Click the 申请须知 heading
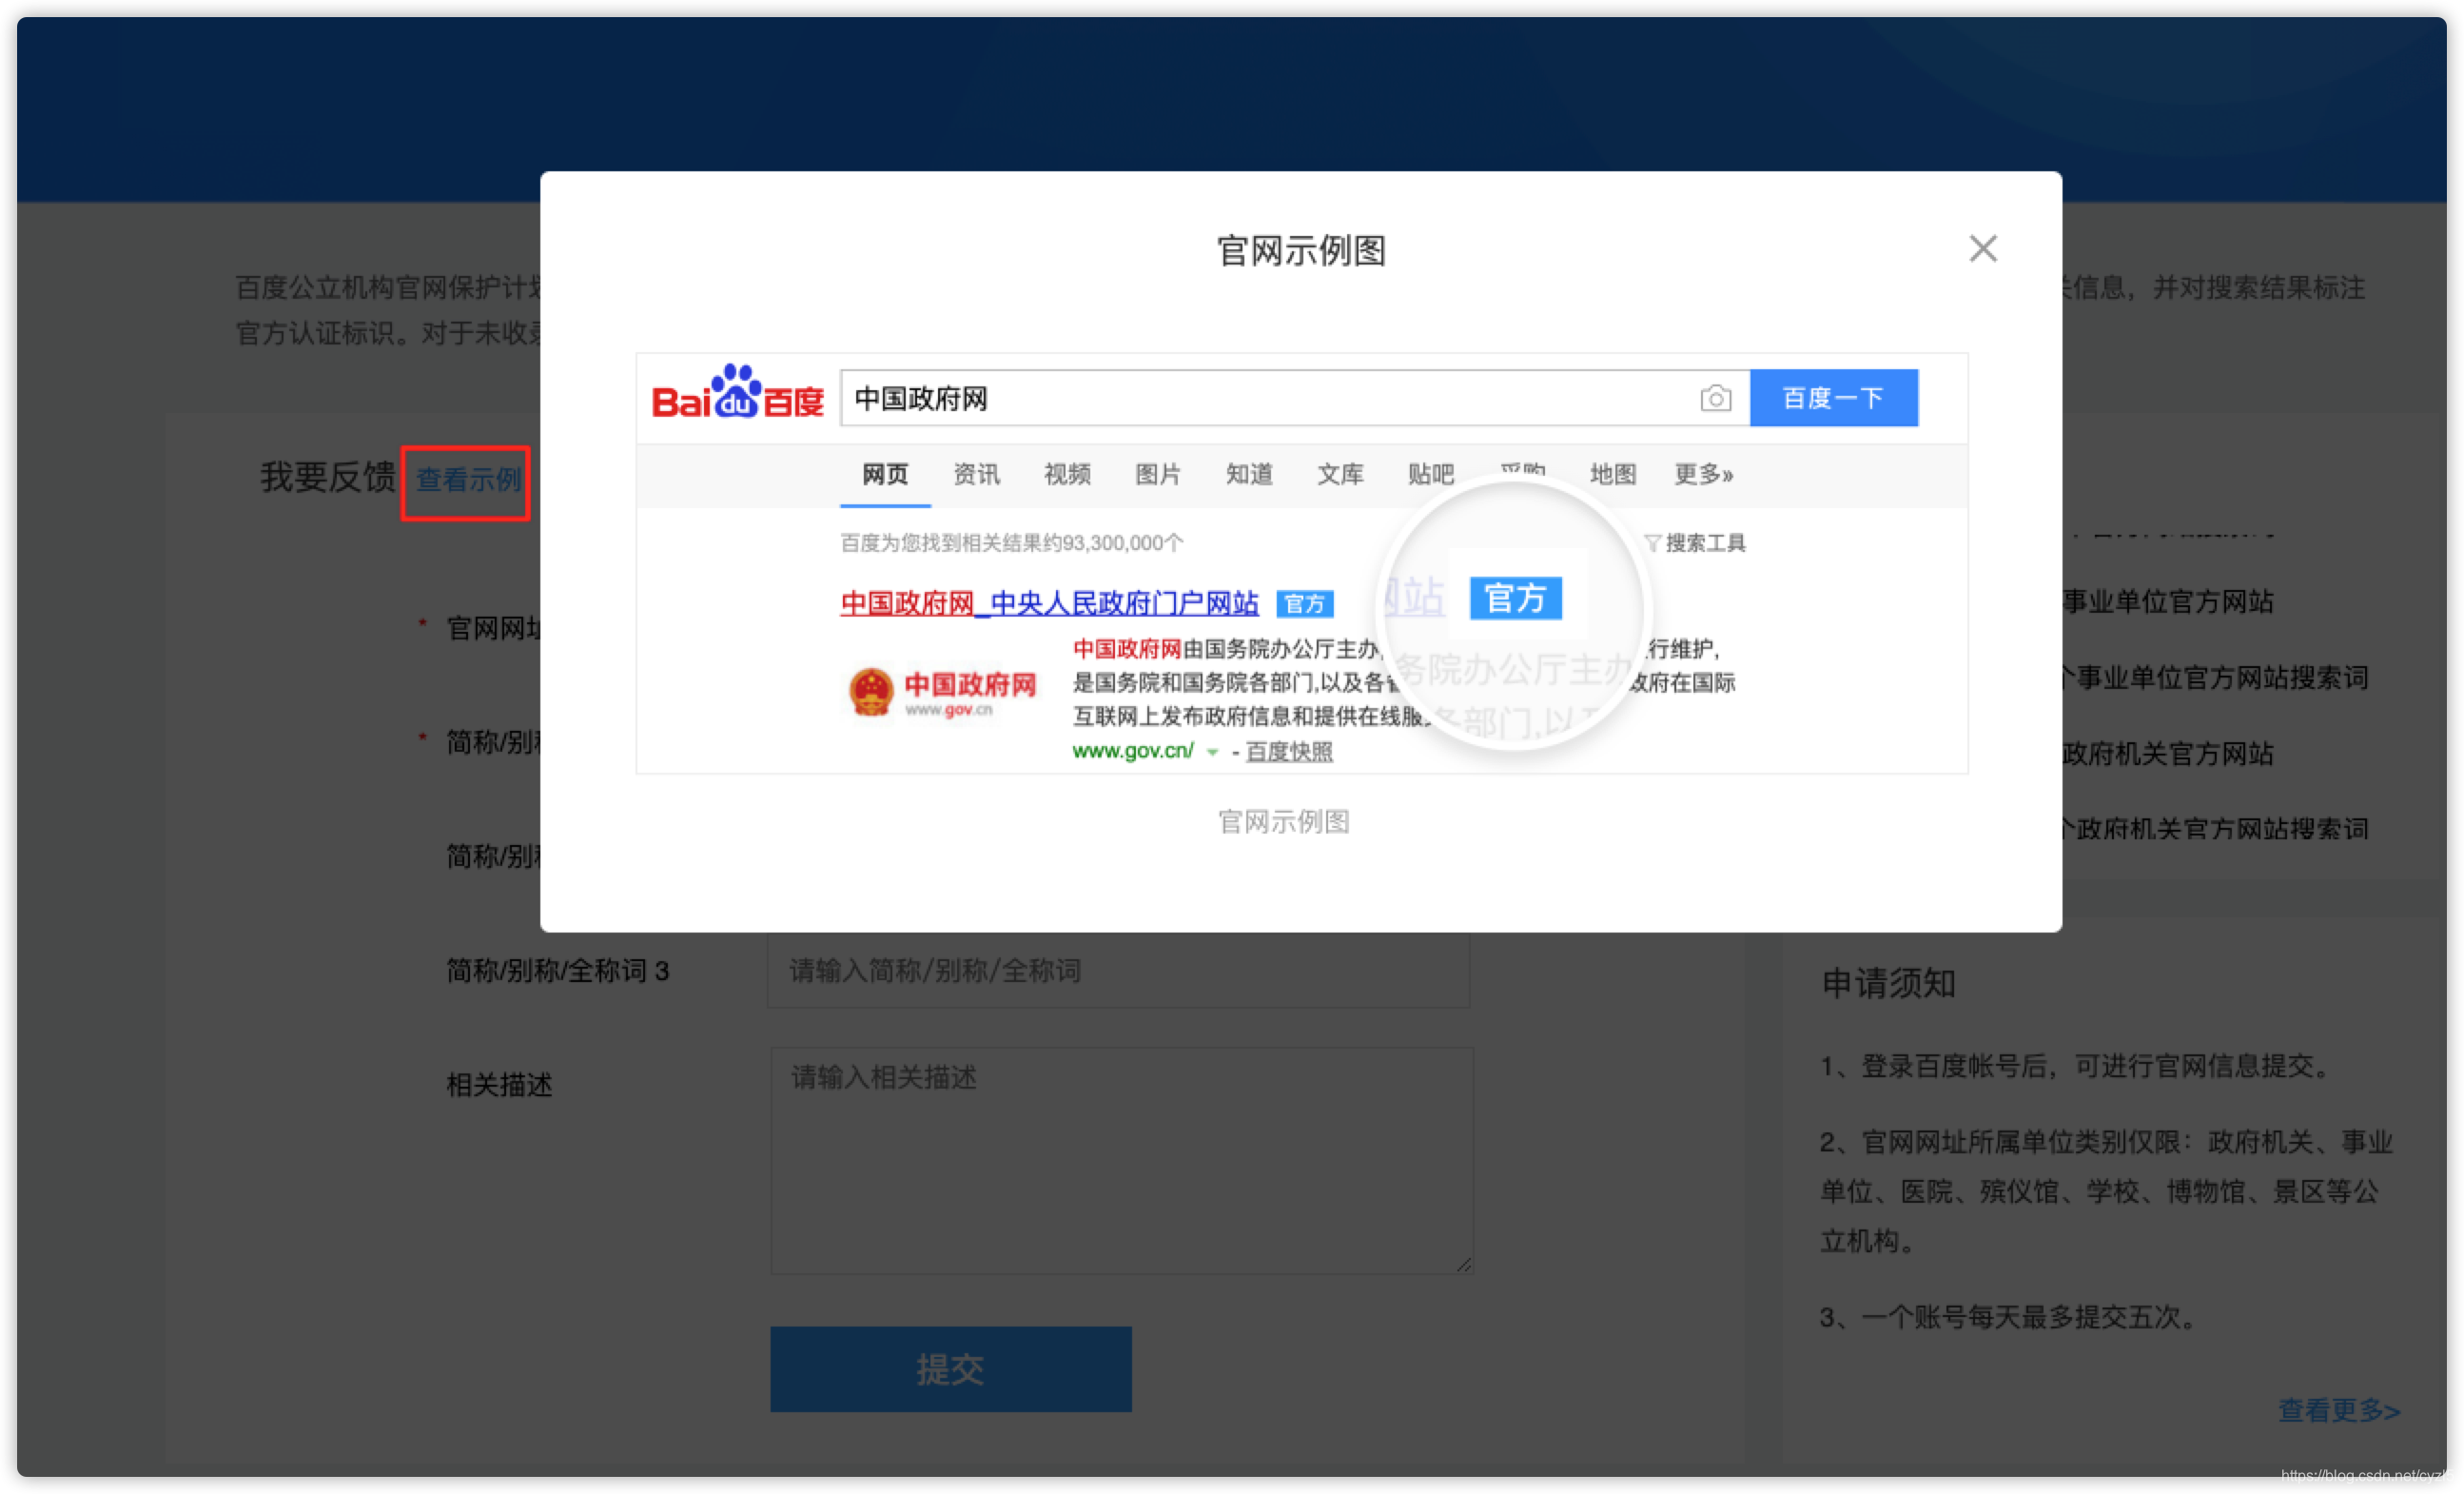 (x=1888, y=983)
